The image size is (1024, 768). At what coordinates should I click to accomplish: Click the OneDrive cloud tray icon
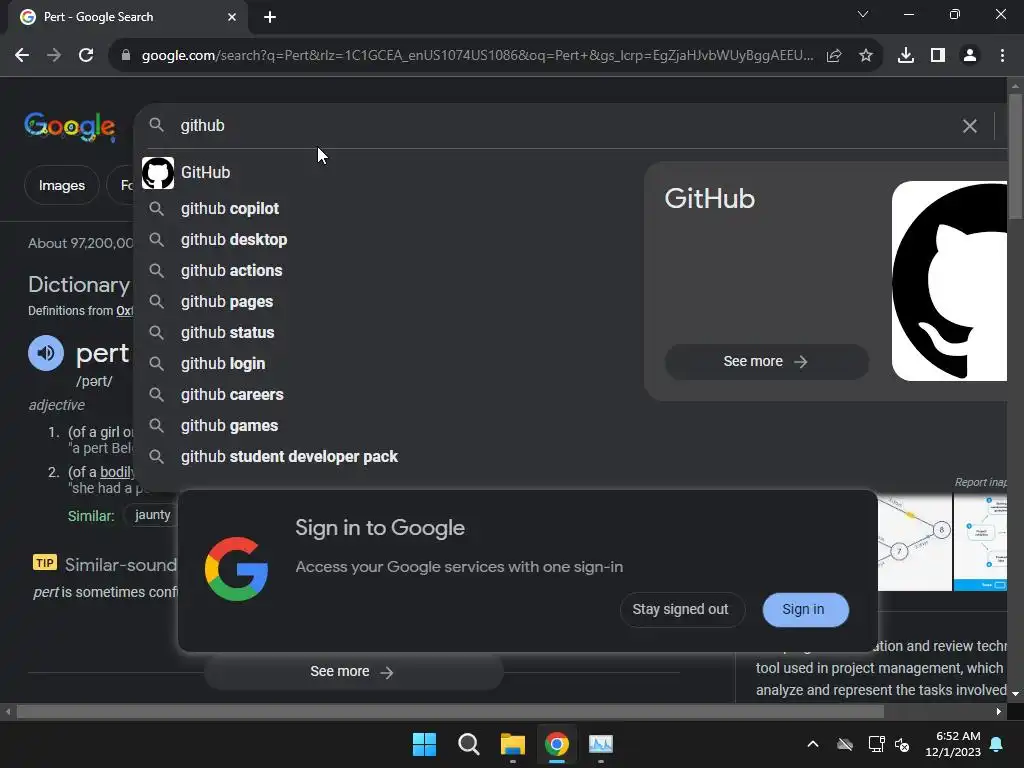[845, 744]
